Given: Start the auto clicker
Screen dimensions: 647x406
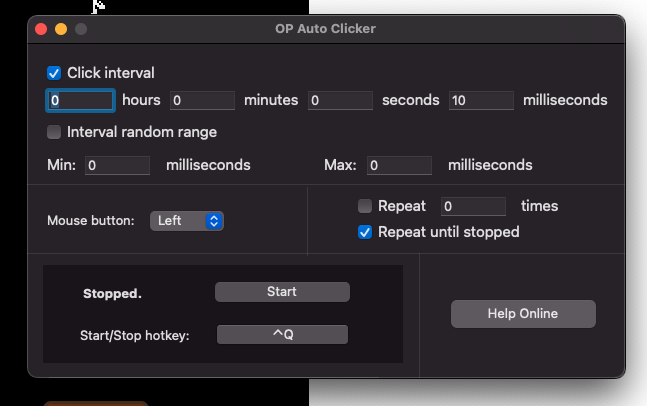Looking at the screenshot, I should (x=282, y=292).
